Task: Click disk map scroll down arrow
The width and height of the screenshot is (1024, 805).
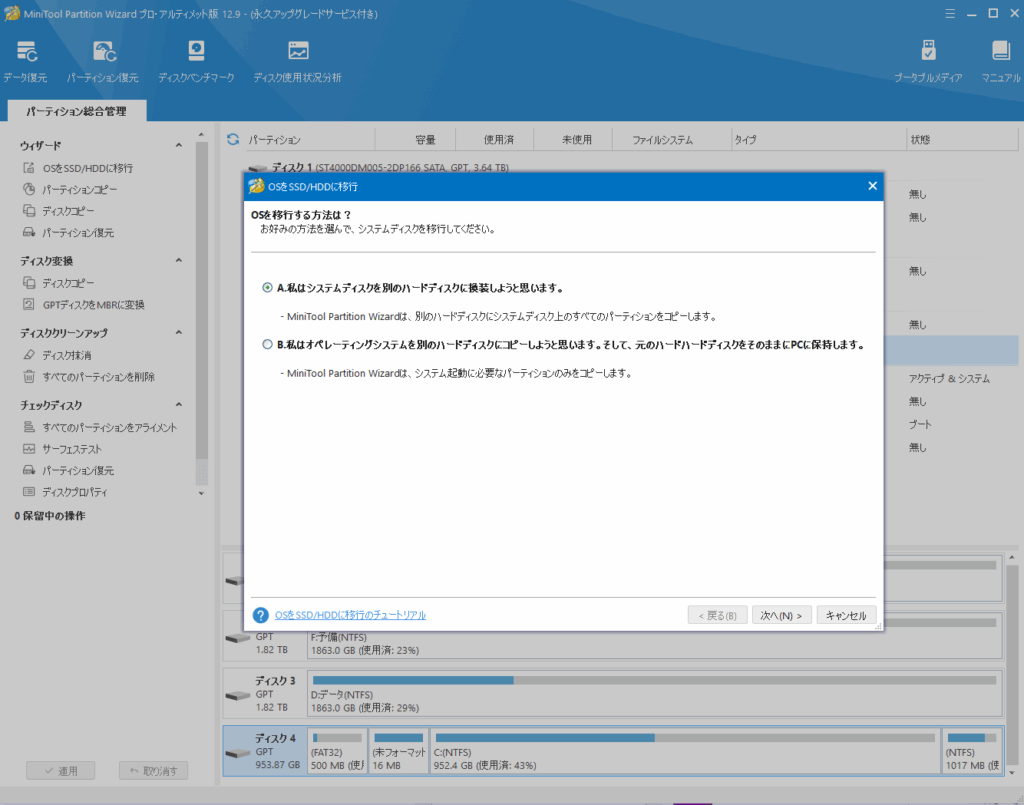Action: click(1012, 772)
